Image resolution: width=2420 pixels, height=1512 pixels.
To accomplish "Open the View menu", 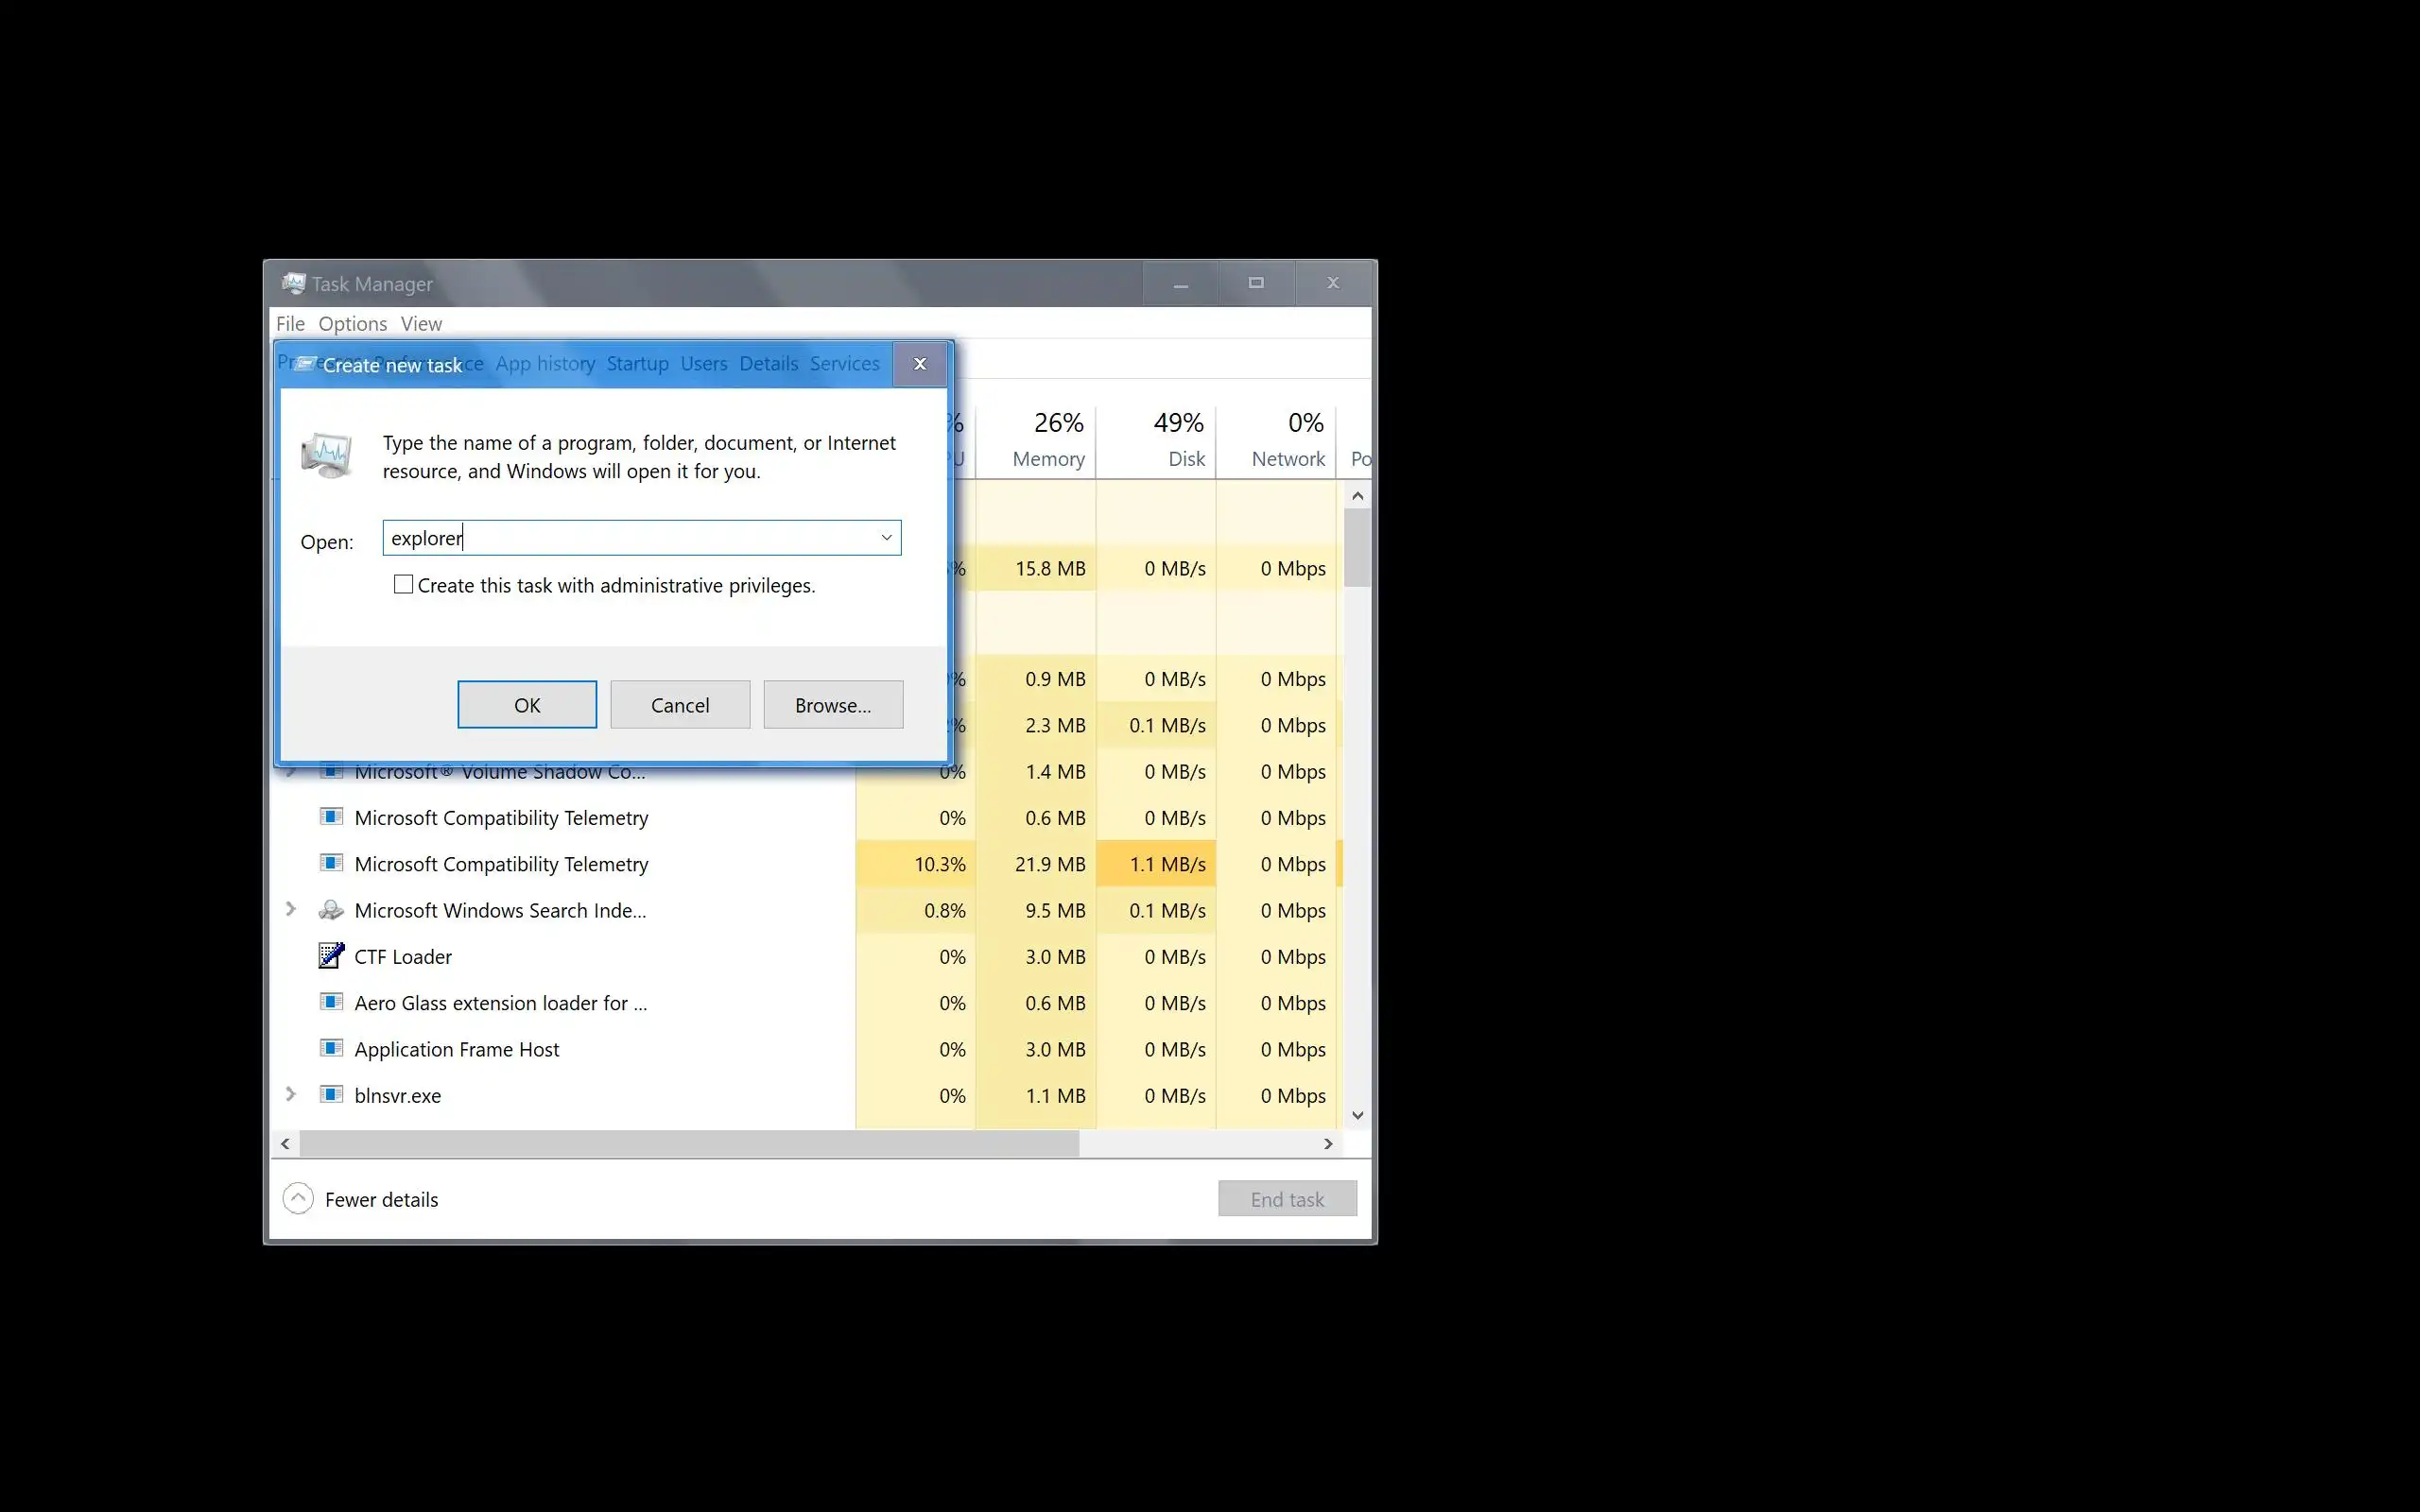I will 421,324.
